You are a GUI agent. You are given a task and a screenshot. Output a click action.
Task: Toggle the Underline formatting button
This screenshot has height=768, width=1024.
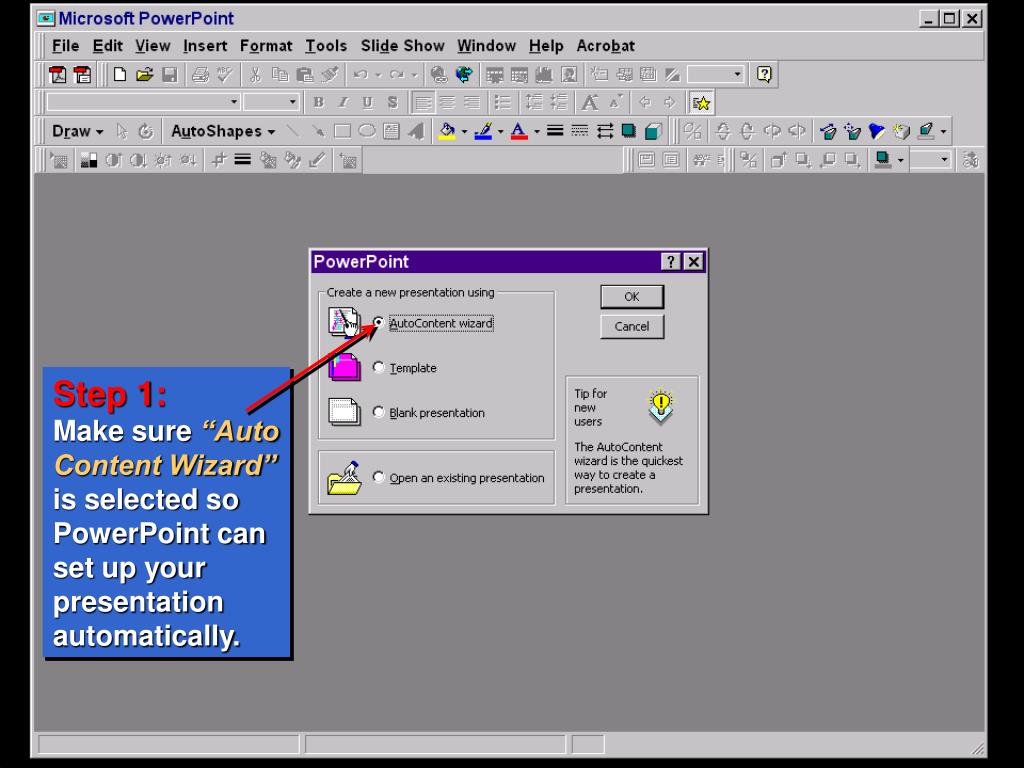click(368, 103)
